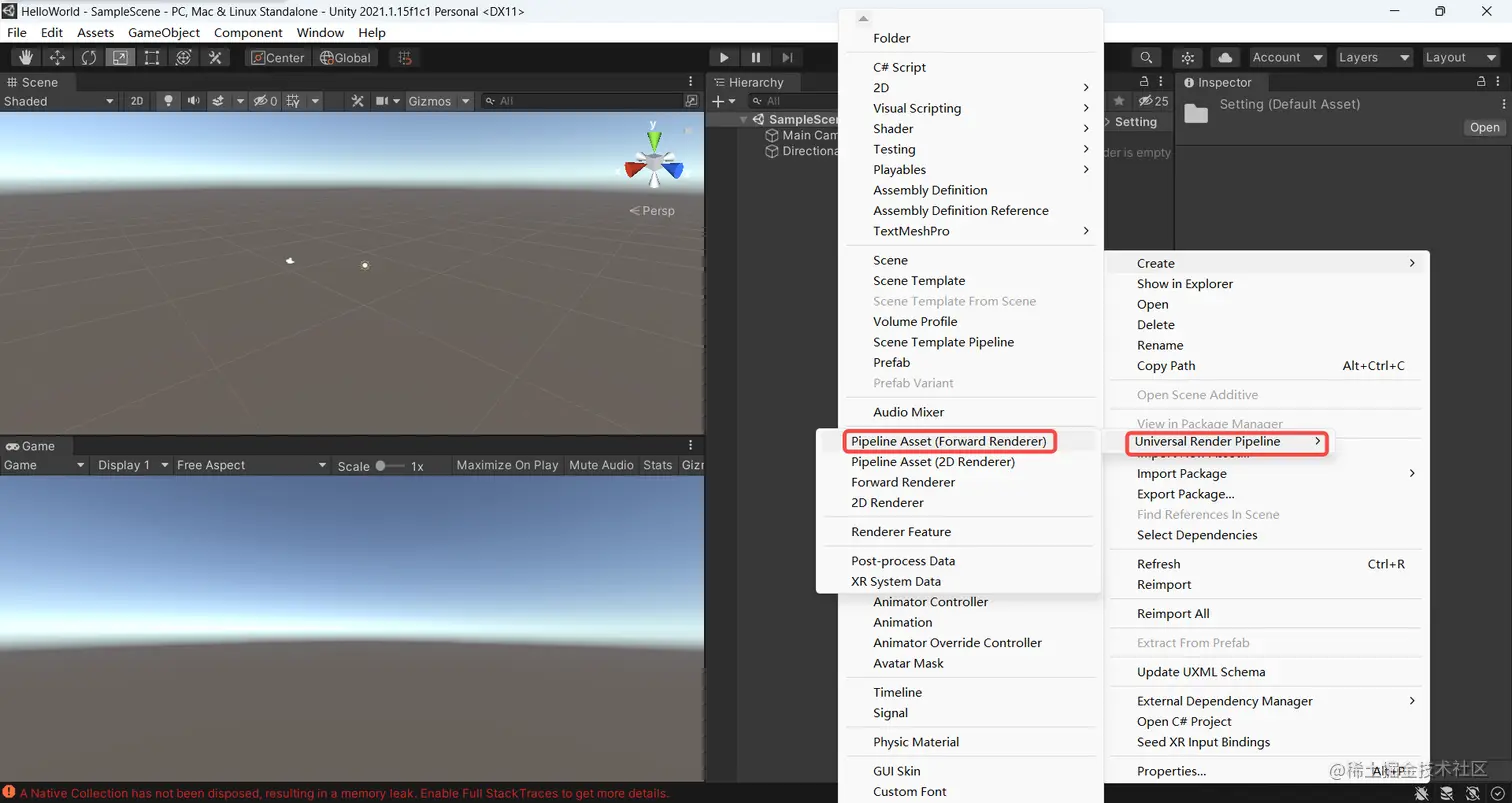The width and height of the screenshot is (1512, 803).
Task: Toggle hidden objects visibility in Scene
Action: (265, 101)
